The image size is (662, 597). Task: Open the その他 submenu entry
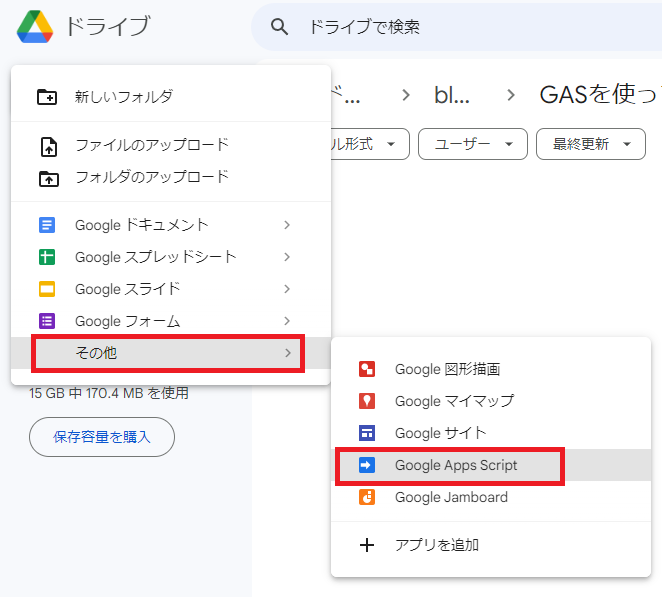(171, 353)
